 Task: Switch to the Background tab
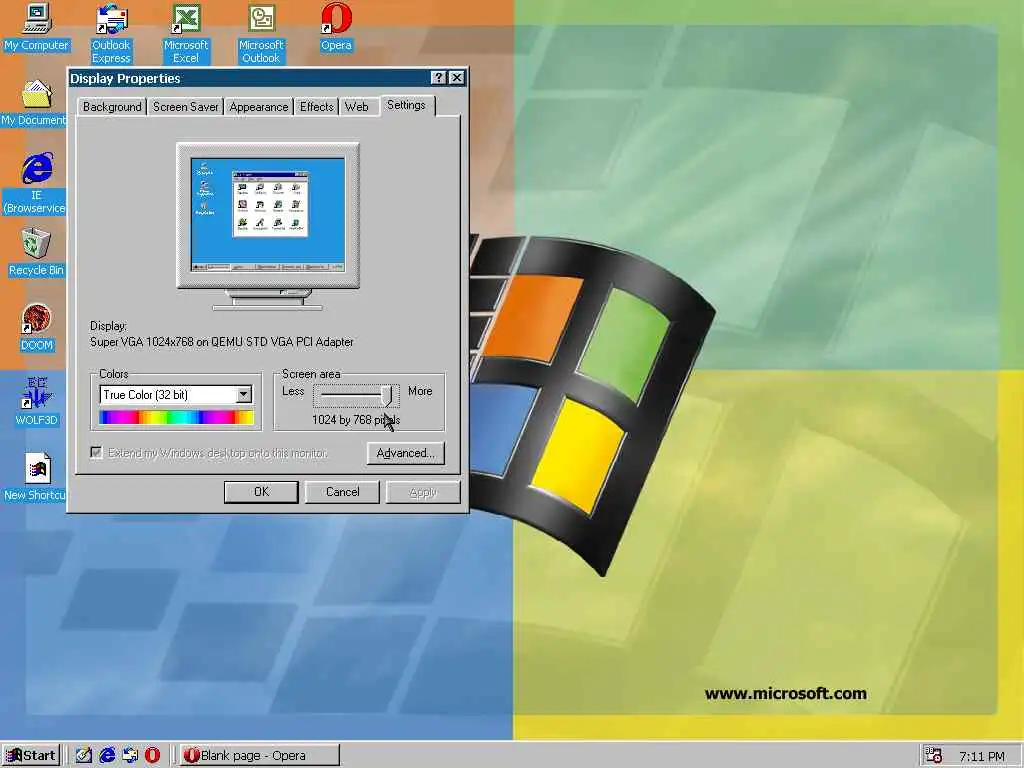tap(112, 107)
